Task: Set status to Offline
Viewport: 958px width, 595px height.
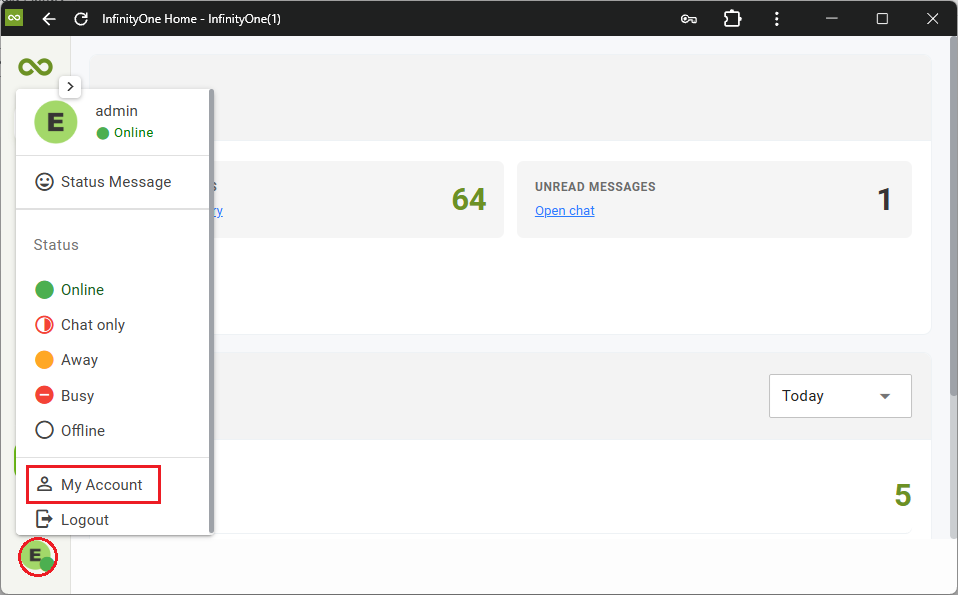Action: pos(70,431)
